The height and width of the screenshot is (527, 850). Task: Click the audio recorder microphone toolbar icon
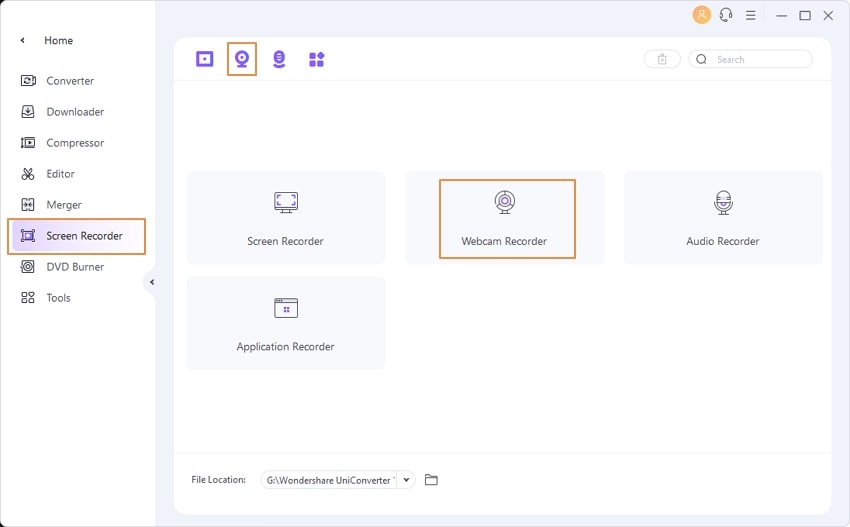click(279, 59)
